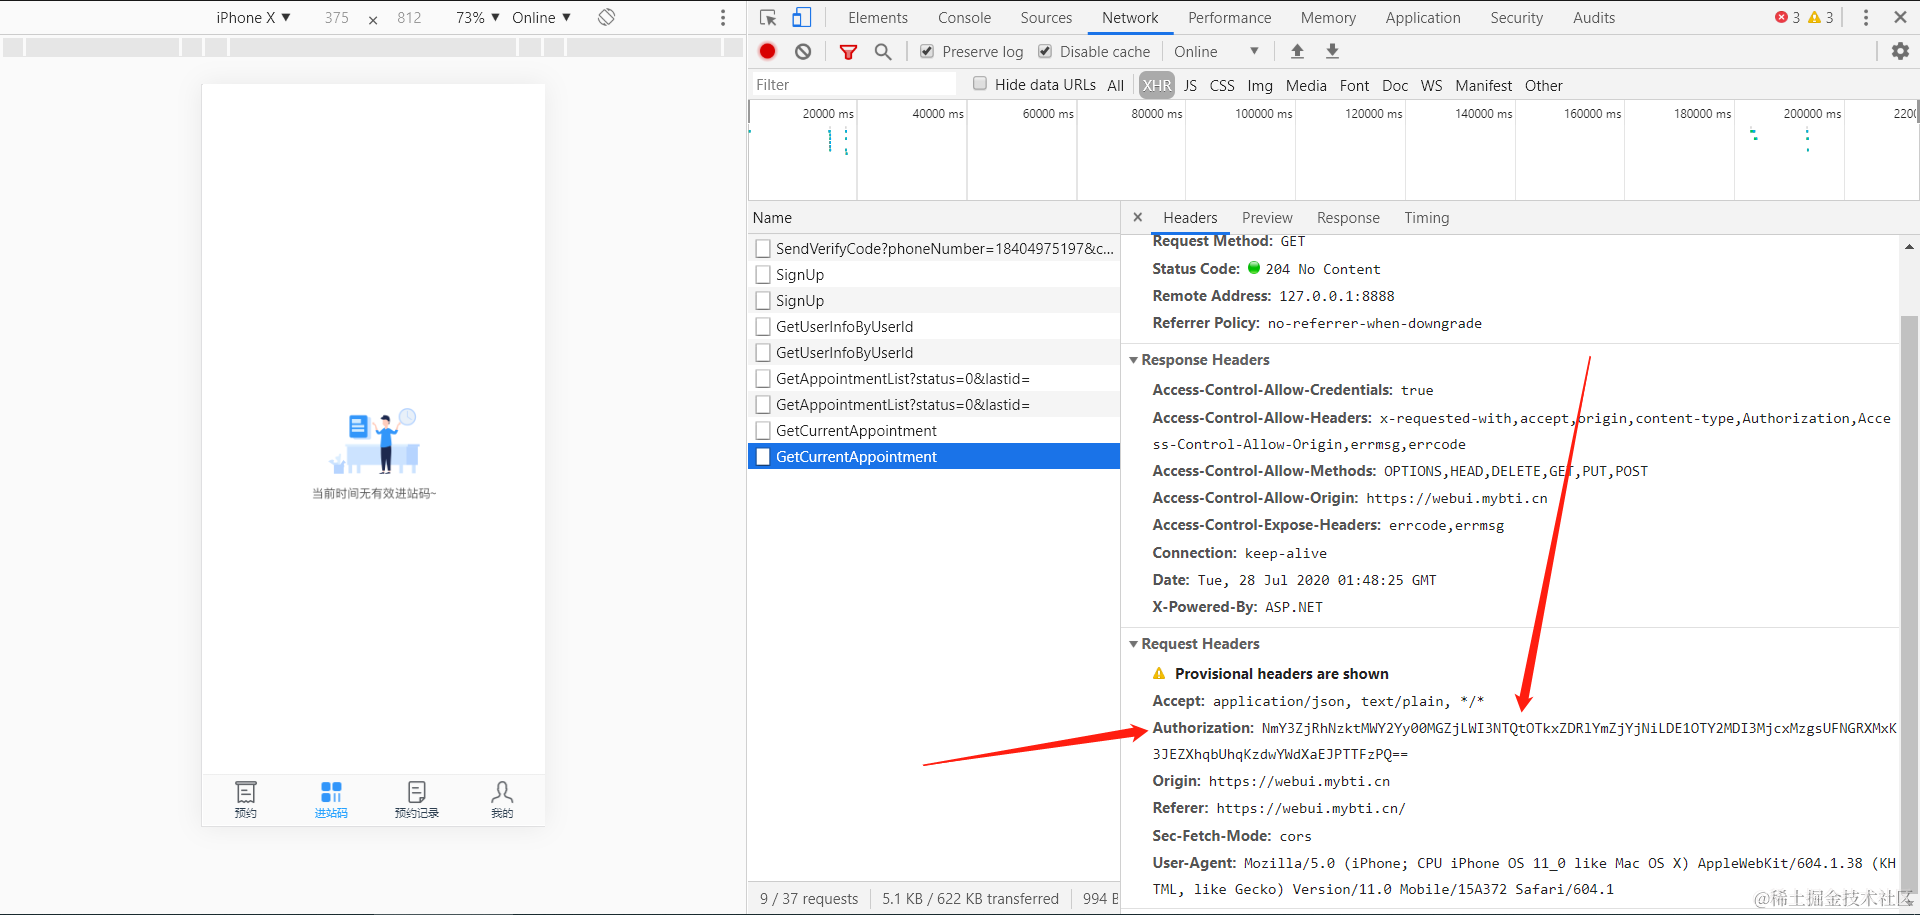The height and width of the screenshot is (915, 1920).
Task: Tap the 预约记录 records icon
Action: [x=417, y=792]
